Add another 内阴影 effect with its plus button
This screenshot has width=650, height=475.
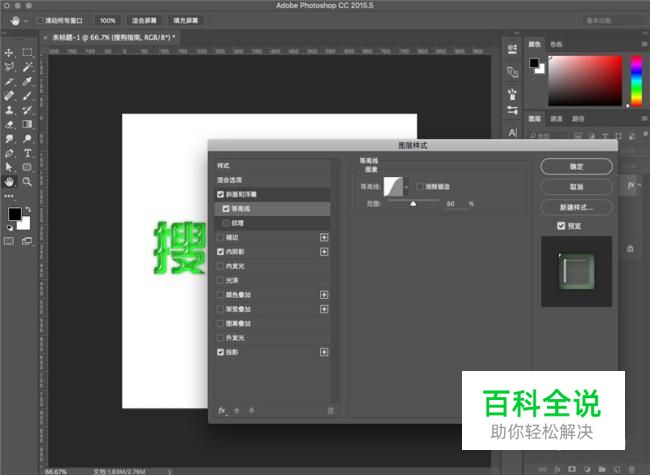[x=324, y=252]
